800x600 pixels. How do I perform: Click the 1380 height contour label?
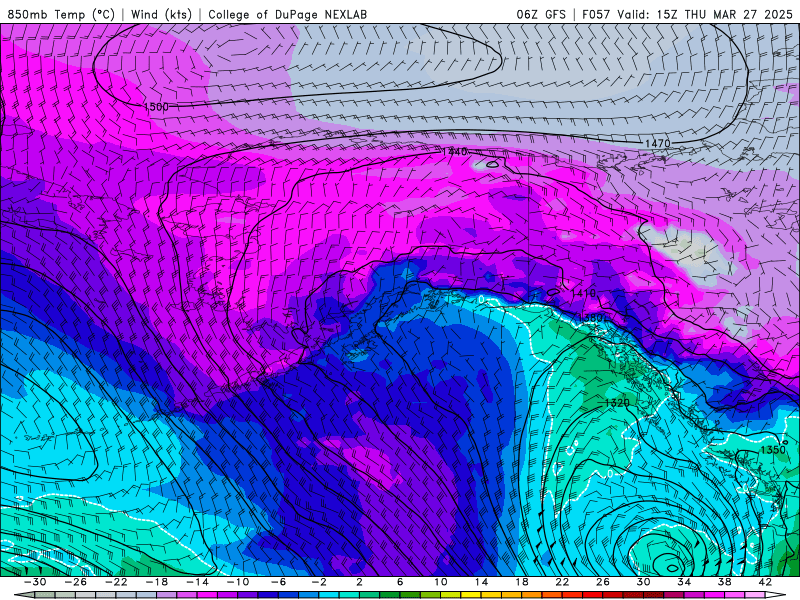(592, 317)
